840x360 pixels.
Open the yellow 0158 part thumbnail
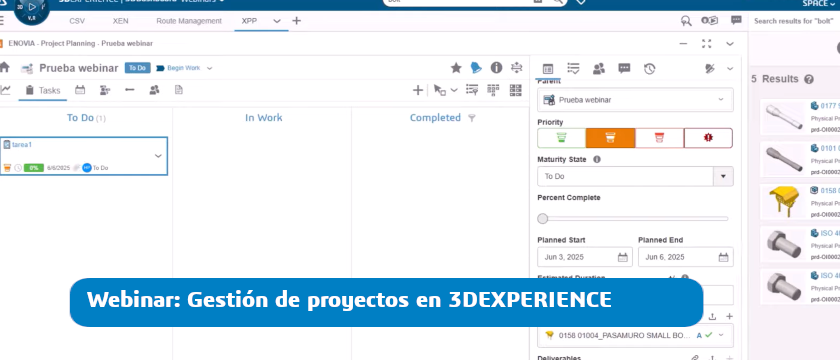tap(783, 201)
